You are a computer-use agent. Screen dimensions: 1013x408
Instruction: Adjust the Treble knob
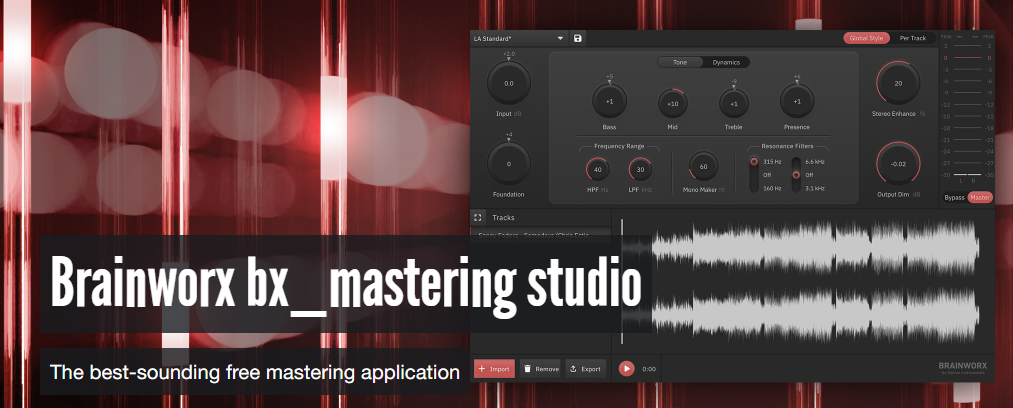tap(734, 103)
